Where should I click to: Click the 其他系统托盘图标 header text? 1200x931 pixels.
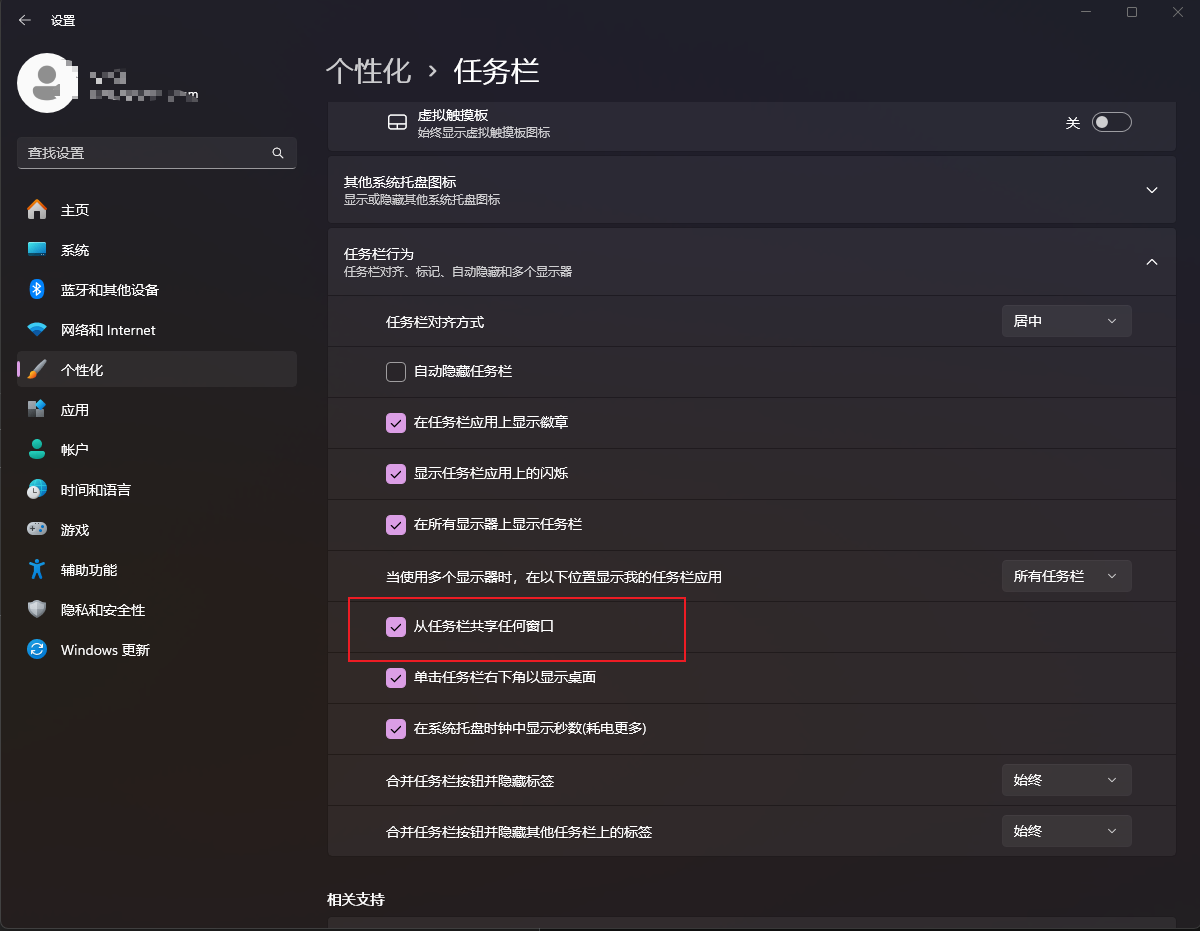400,182
